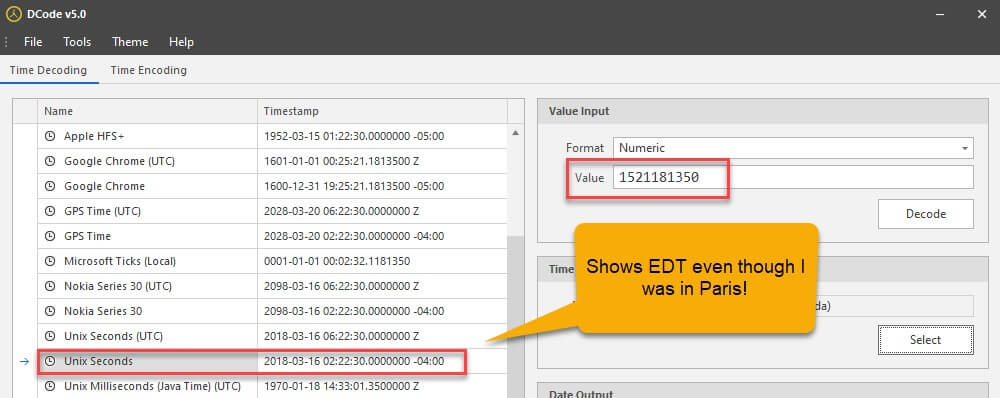Click the list scrollbar up arrow
Image resolution: width=1000 pixels, height=398 pixels.
coord(515,133)
